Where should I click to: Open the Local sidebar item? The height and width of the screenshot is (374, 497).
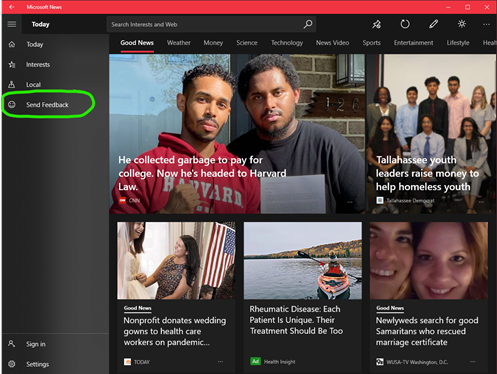coord(55,84)
